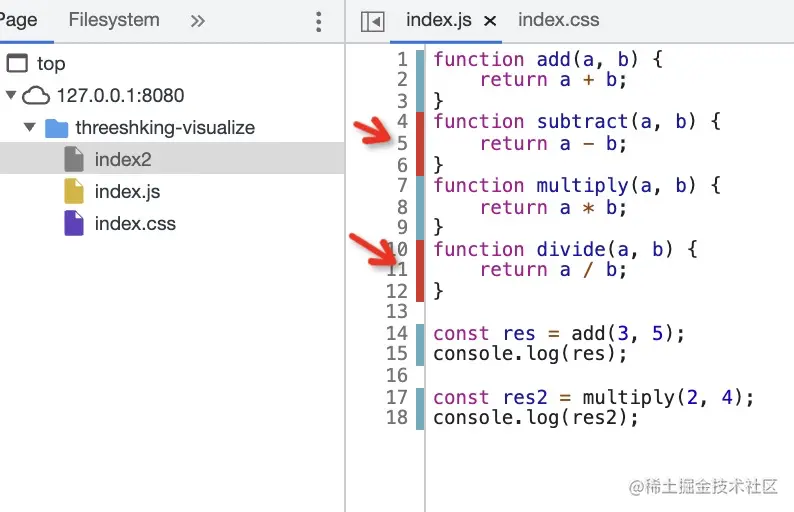The image size is (794, 512).
Task: Click the 'console.log(res2);' code line
Action: [536, 418]
